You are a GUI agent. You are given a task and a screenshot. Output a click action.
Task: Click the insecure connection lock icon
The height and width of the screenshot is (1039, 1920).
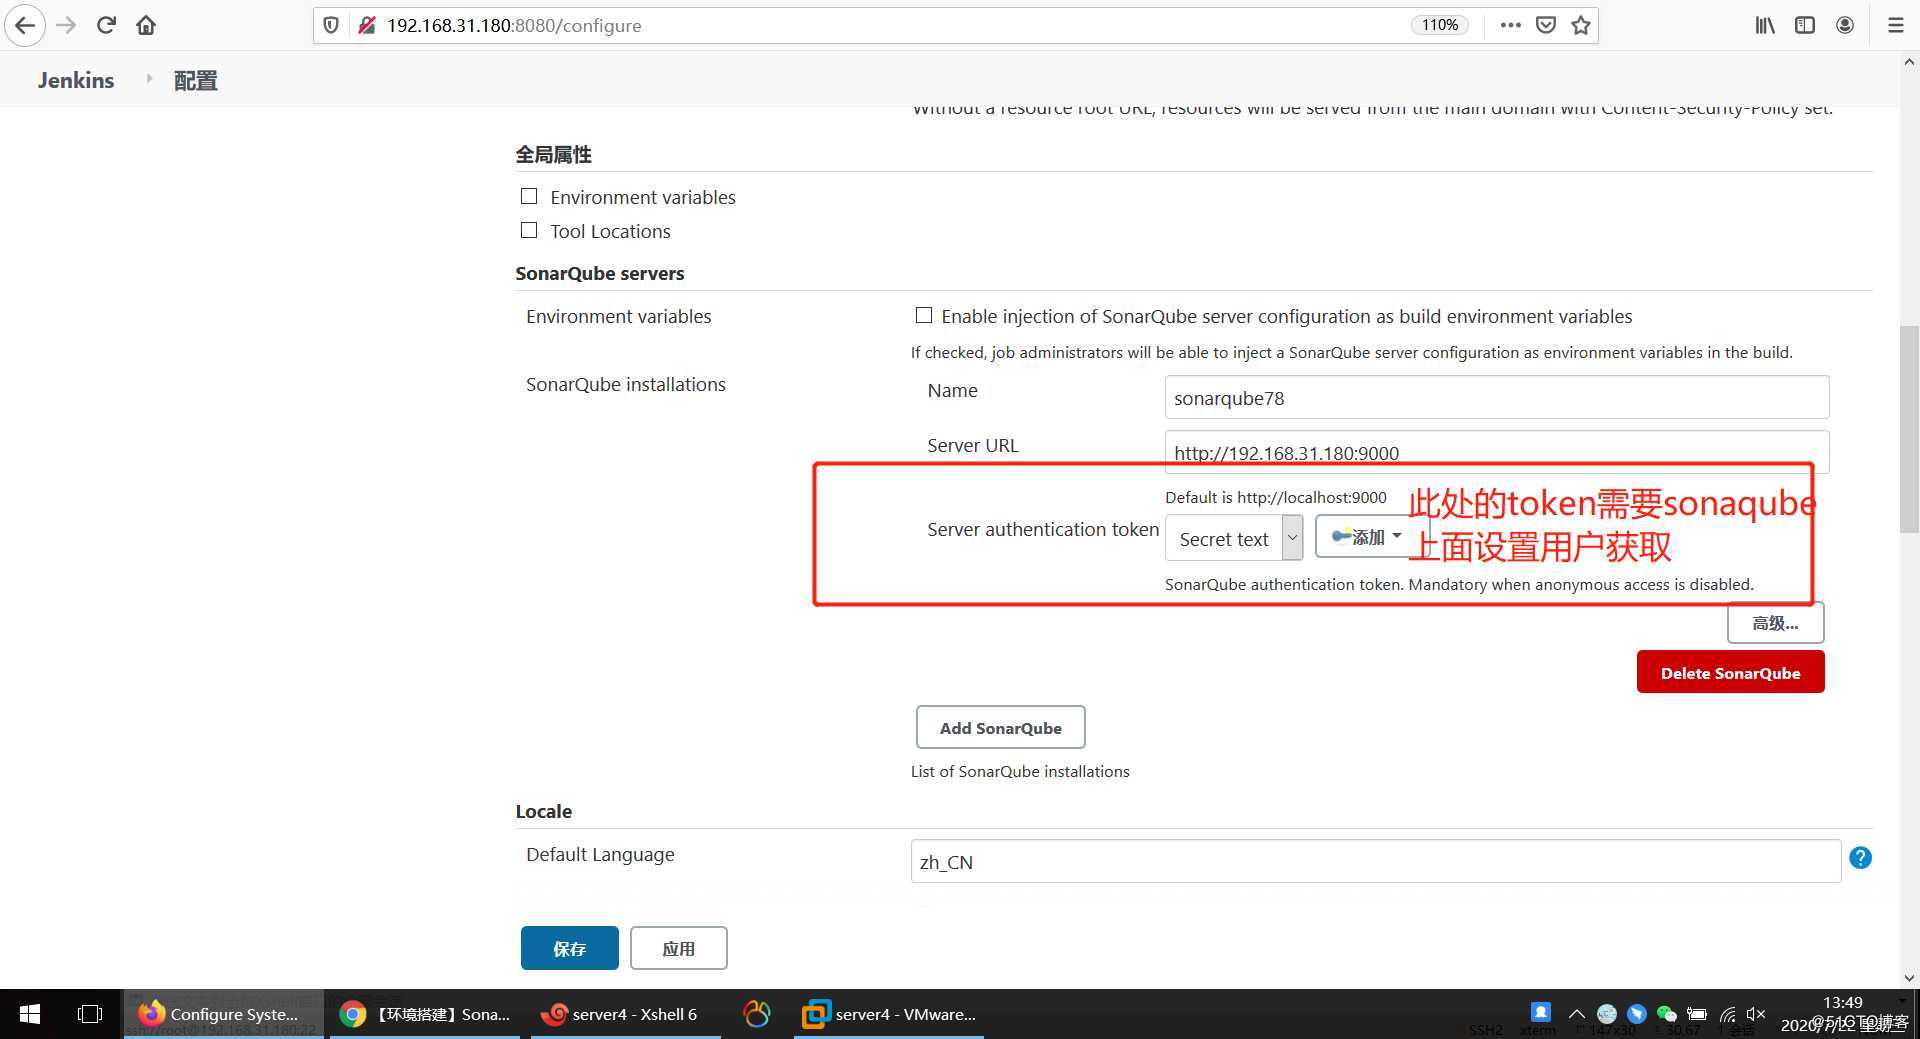pyautogui.click(x=366, y=25)
